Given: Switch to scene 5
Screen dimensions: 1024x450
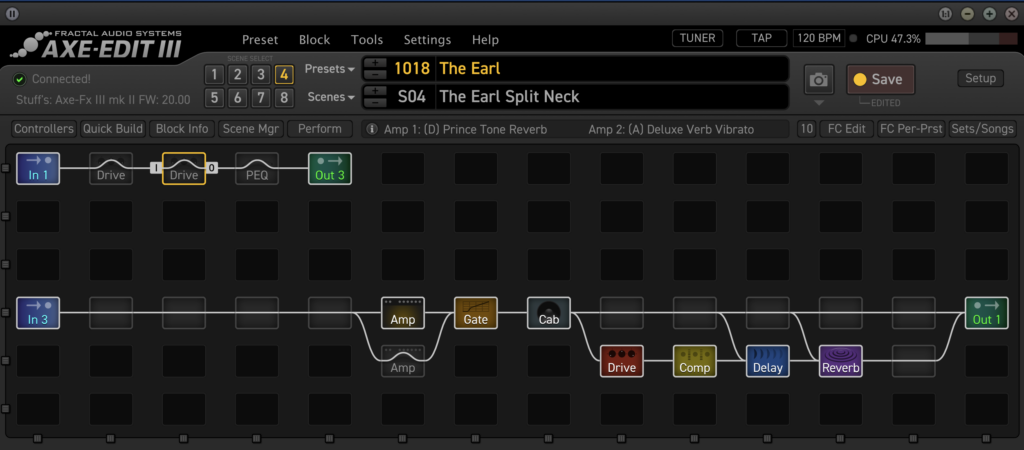Looking at the screenshot, I should tap(214, 98).
